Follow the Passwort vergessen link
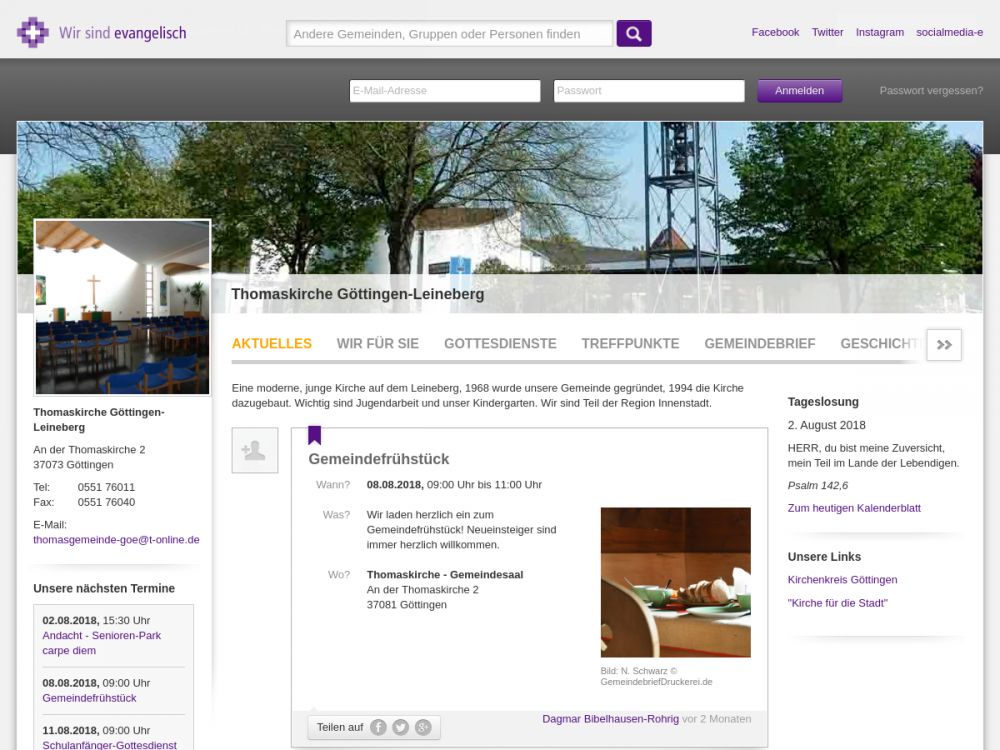1000x750 pixels. (x=931, y=91)
